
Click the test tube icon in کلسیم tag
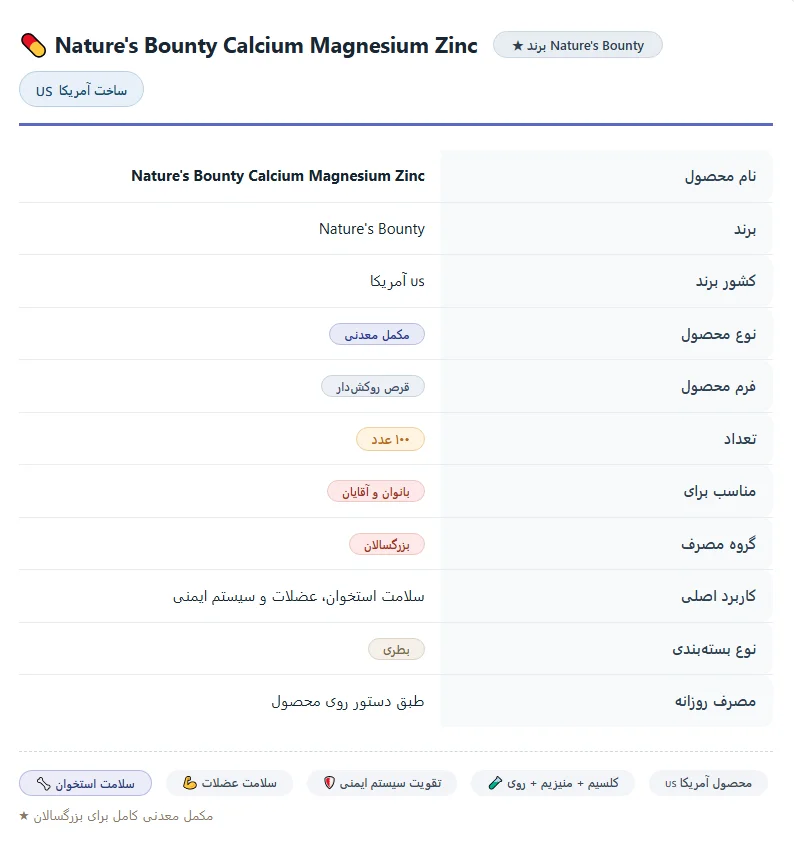pyautogui.click(x=495, y=783)
